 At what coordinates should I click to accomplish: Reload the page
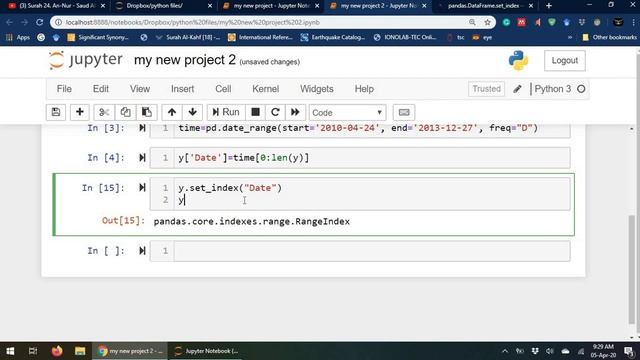(40, 22)
